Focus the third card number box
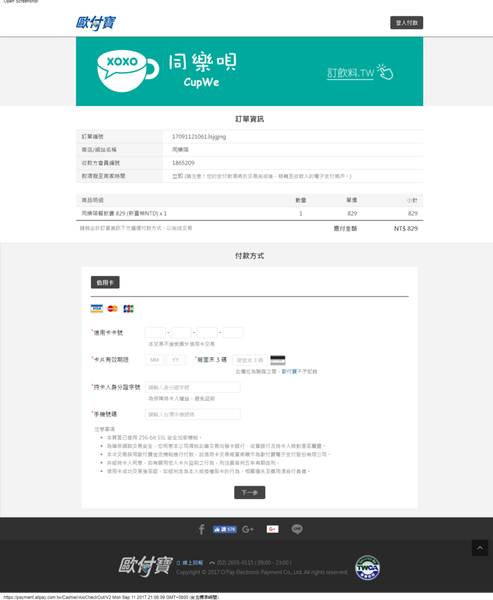 coord(207,333)
